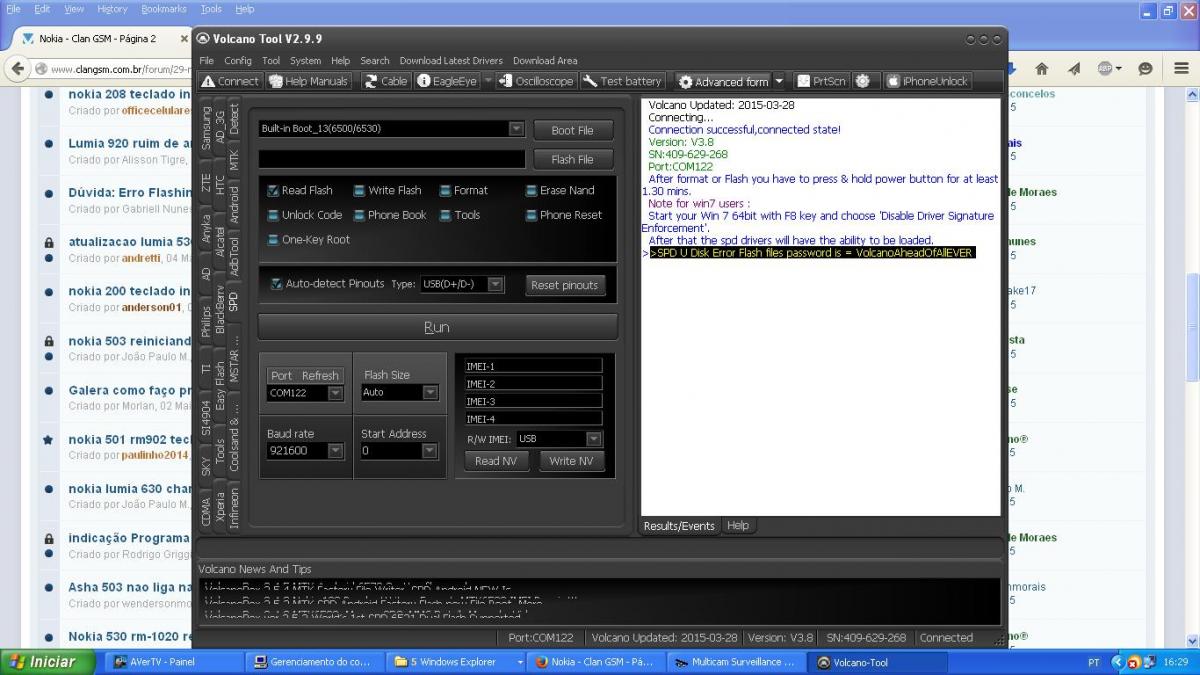Enable the Phone Reset checkbox
Screen dimensions: 1200x675
click(531, 215)
